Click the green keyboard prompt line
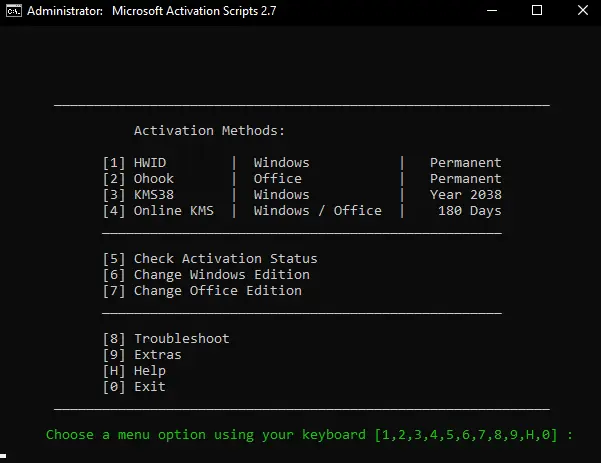 tap(309, 435)
